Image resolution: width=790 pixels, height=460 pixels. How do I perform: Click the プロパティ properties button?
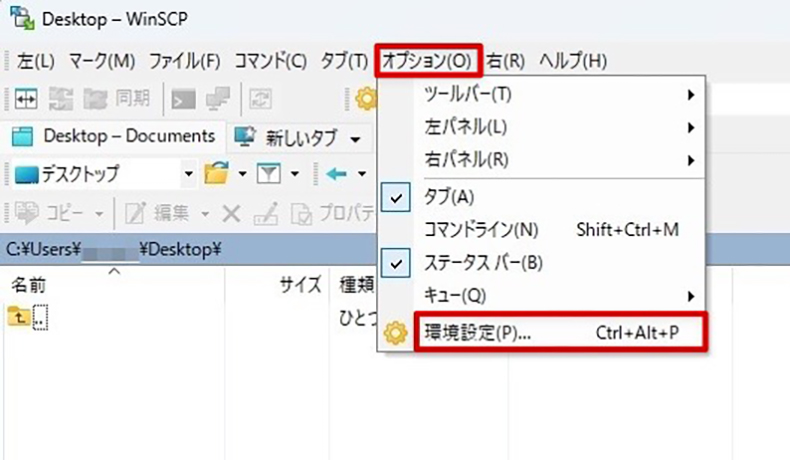[333, 214]
